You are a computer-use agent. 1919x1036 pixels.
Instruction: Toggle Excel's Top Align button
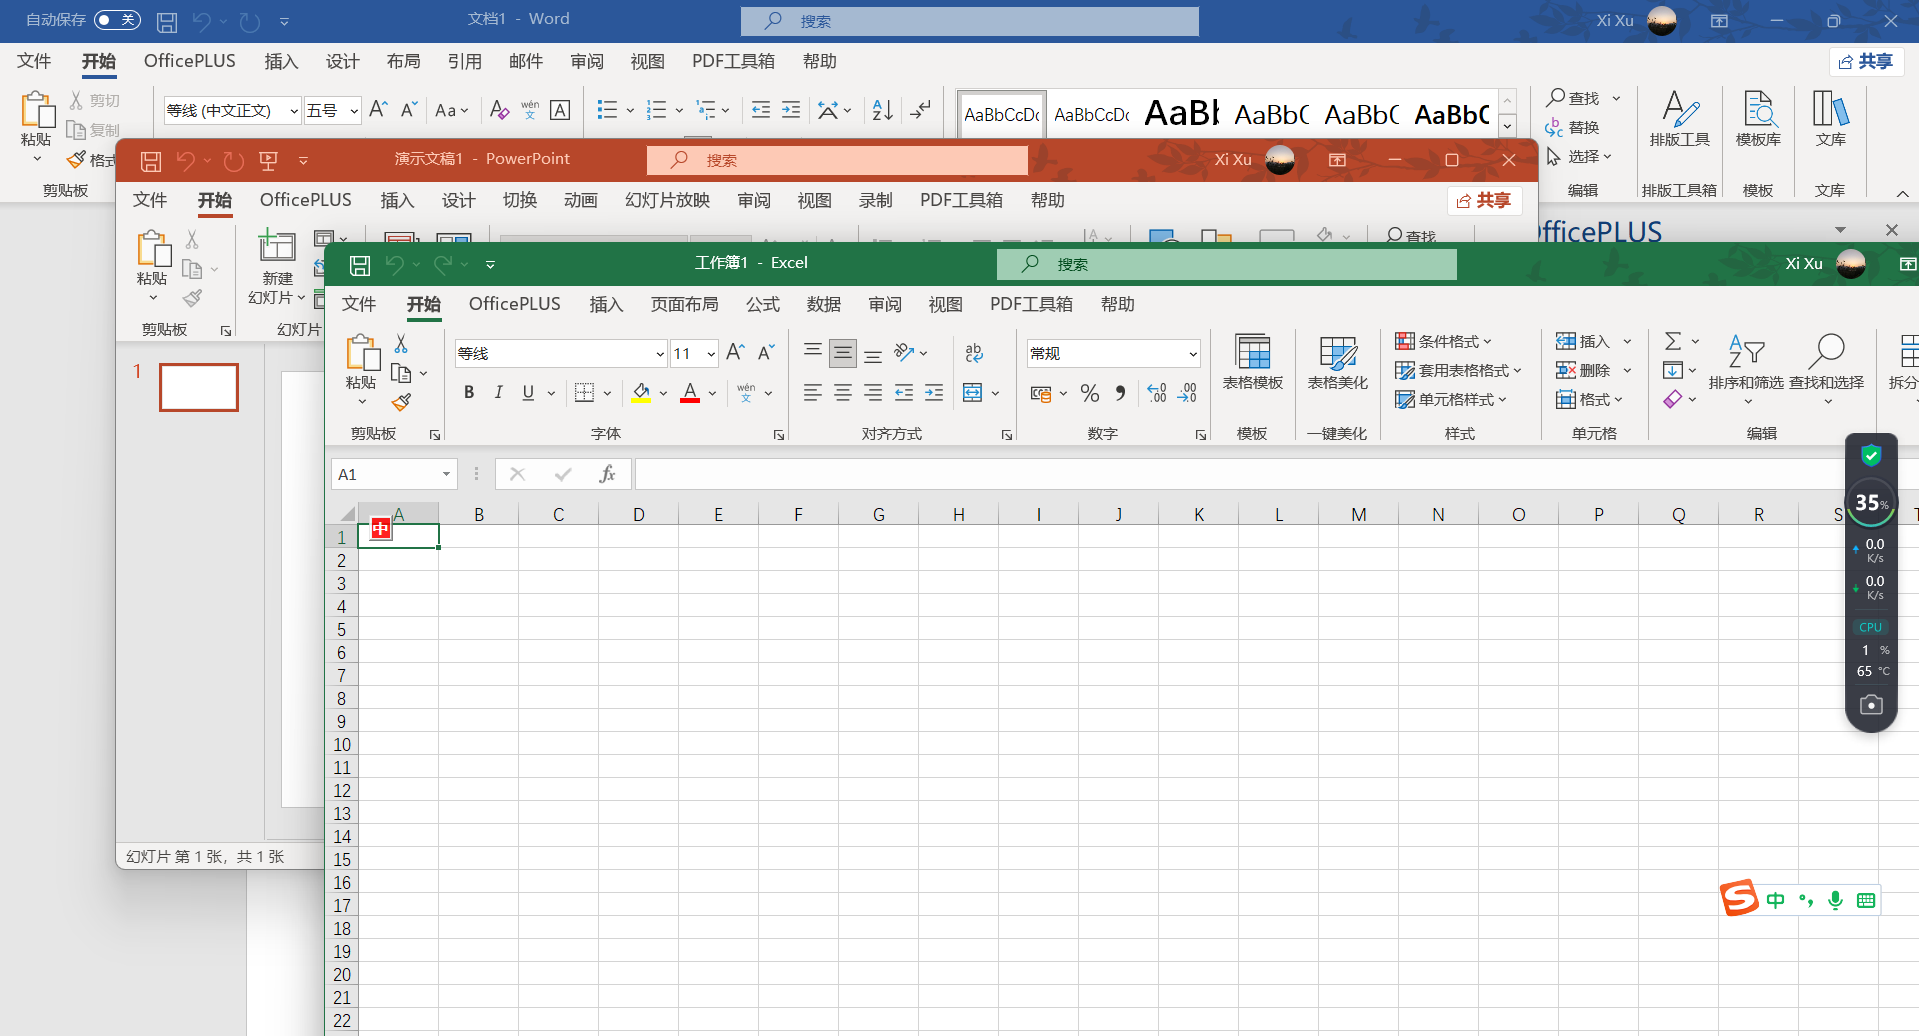813,352
